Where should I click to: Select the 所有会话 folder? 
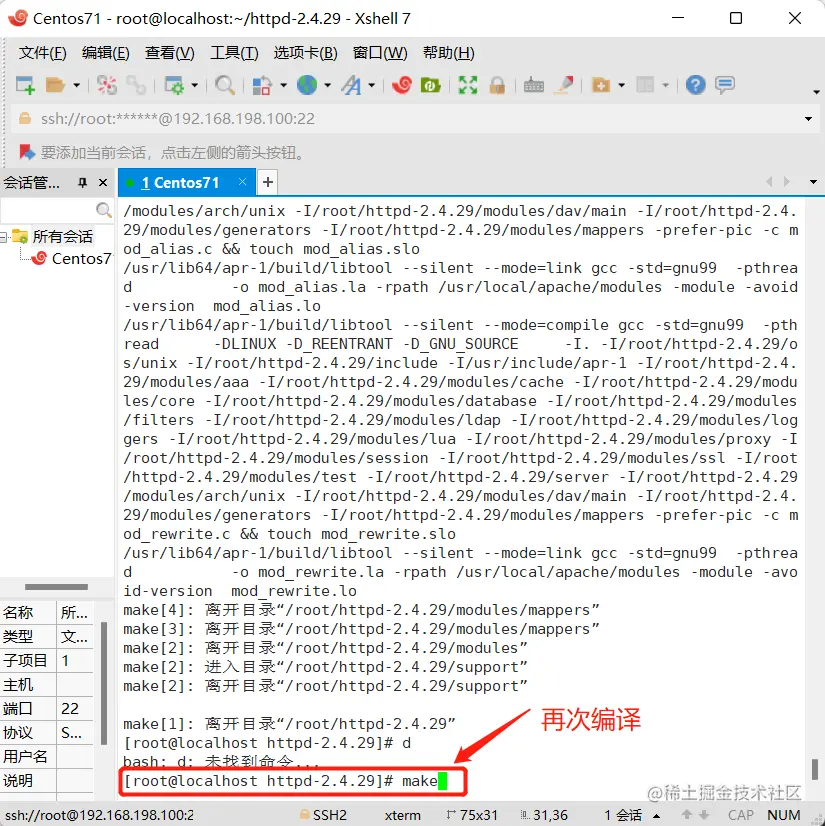tap(62, 237)
